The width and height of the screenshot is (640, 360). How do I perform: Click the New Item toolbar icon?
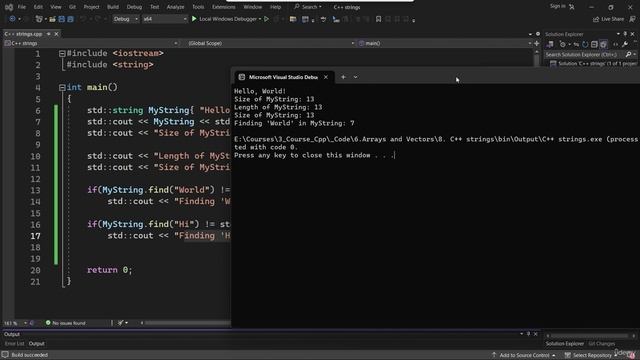pyautogui.click(x=39, y=19)
